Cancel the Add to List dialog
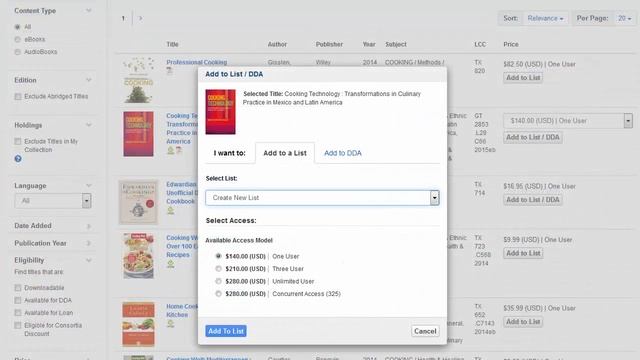Screen dimensions: 640x360 (x=425, y=331)
